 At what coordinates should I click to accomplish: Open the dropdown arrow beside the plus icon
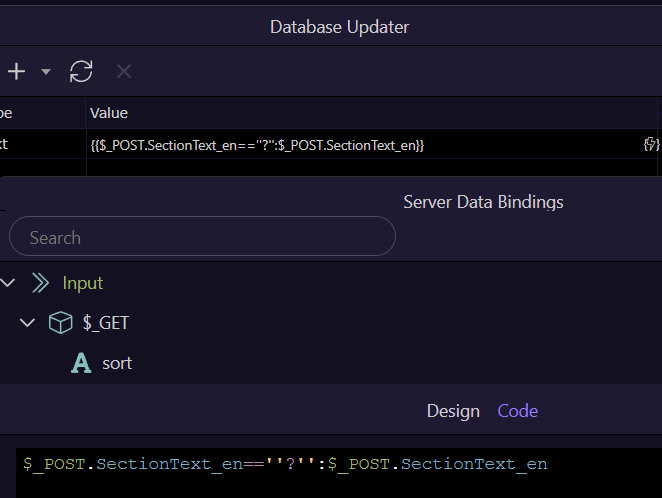[46, 72]
